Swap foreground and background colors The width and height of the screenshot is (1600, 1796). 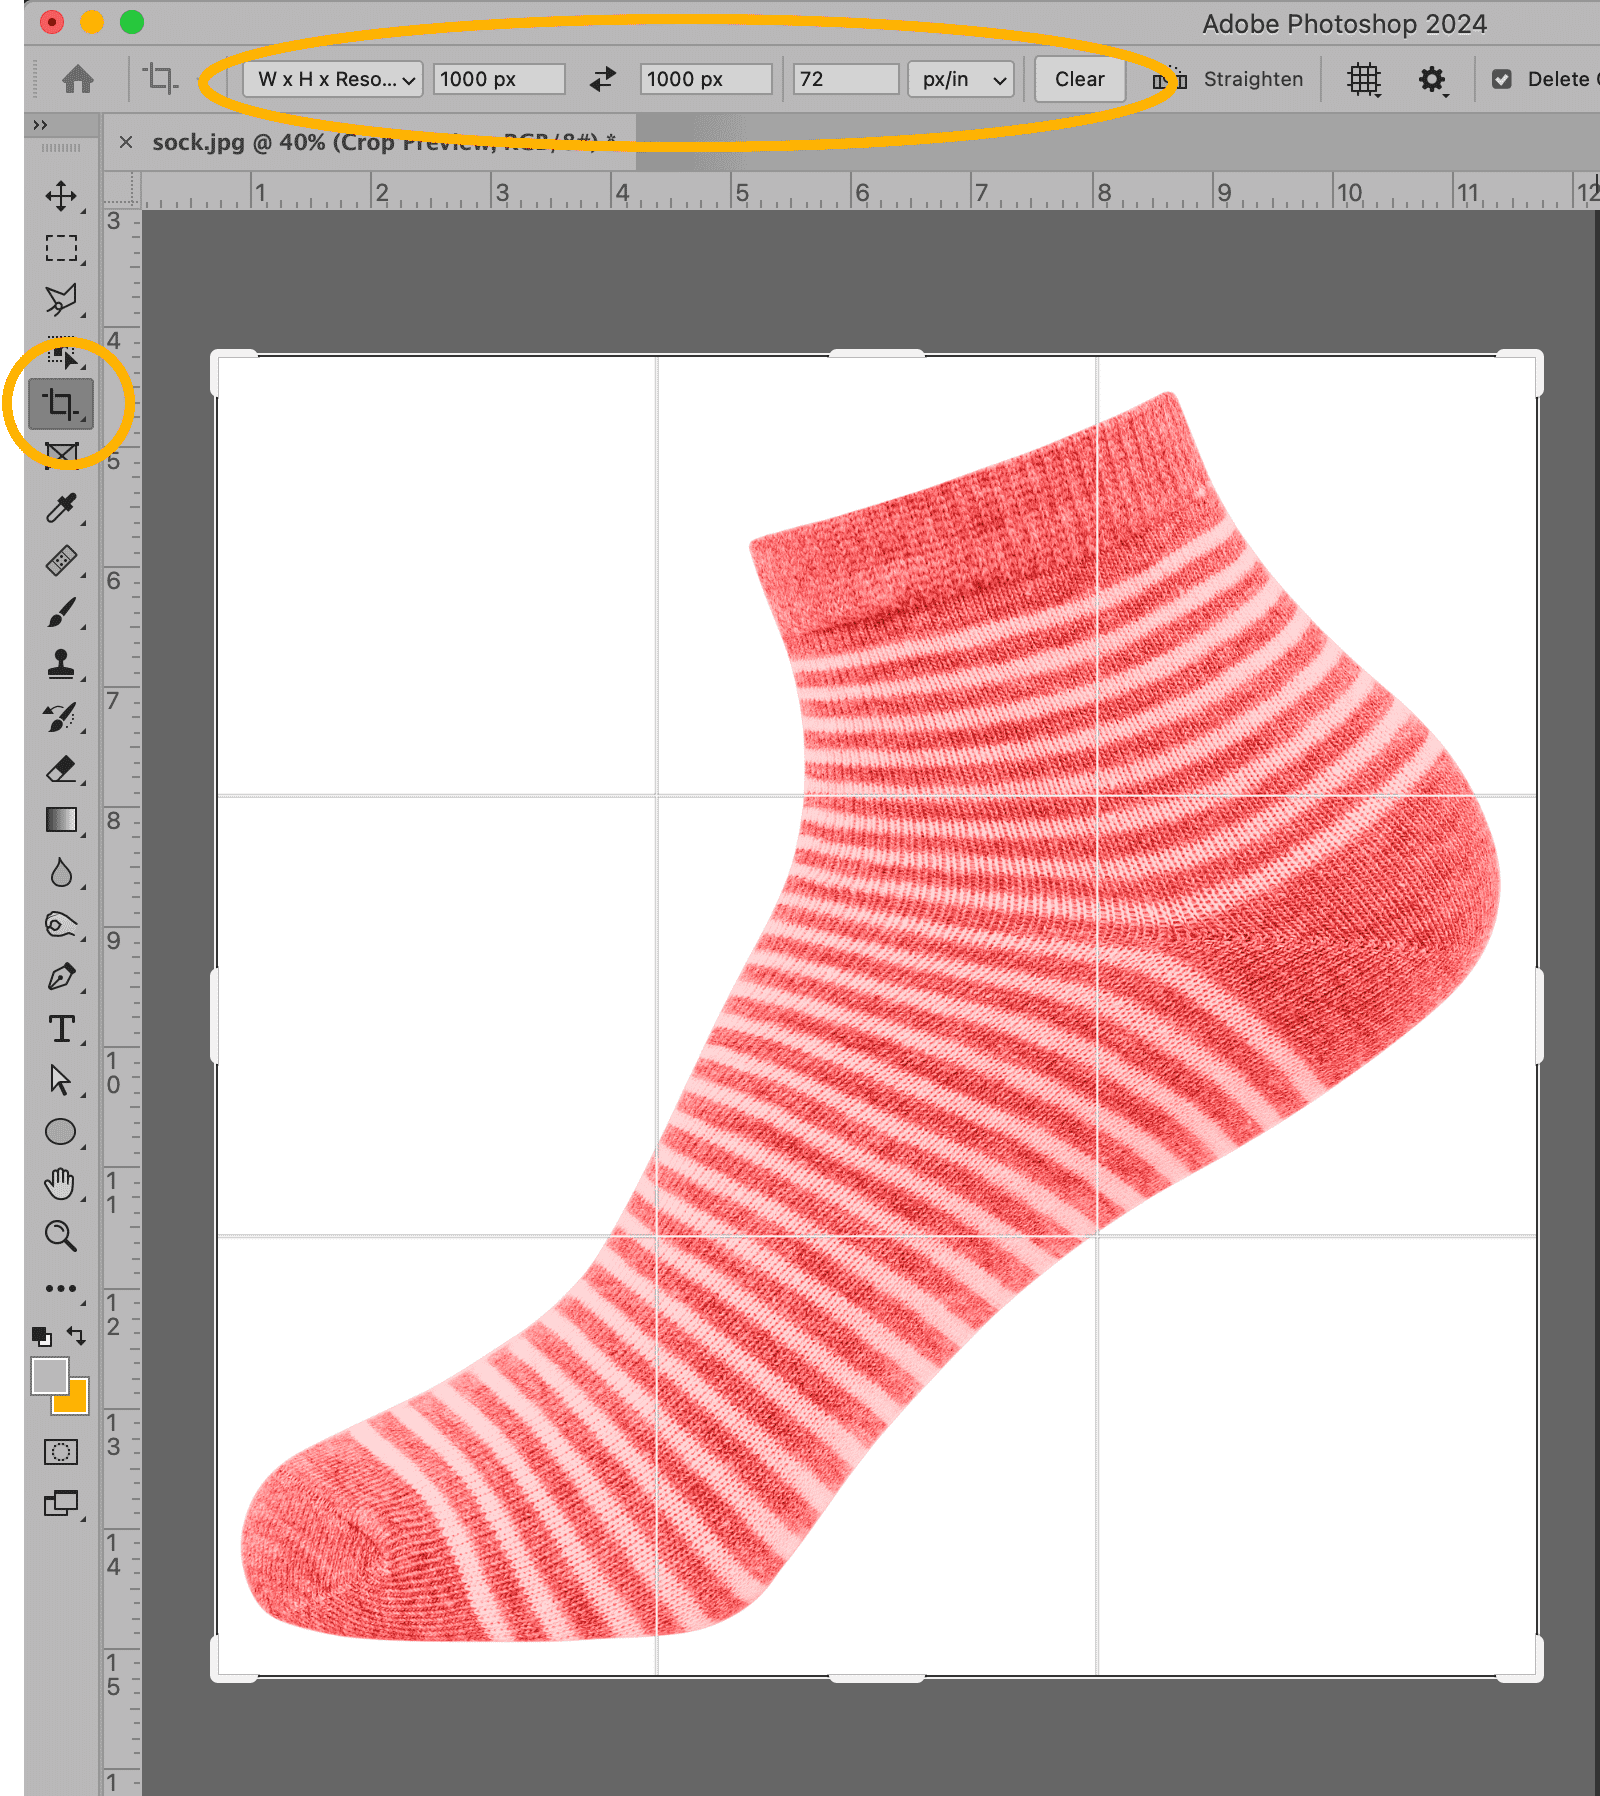[77, 1335]
